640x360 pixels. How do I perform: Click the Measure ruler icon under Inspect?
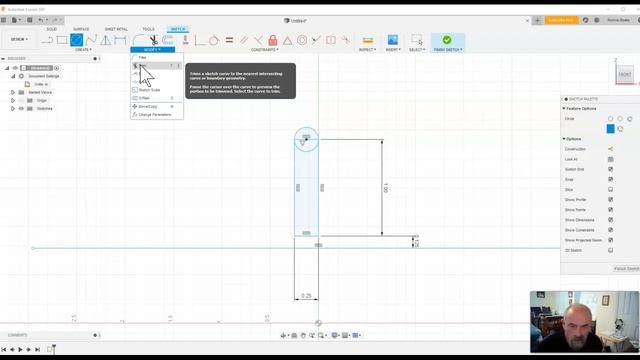(368, 40)
